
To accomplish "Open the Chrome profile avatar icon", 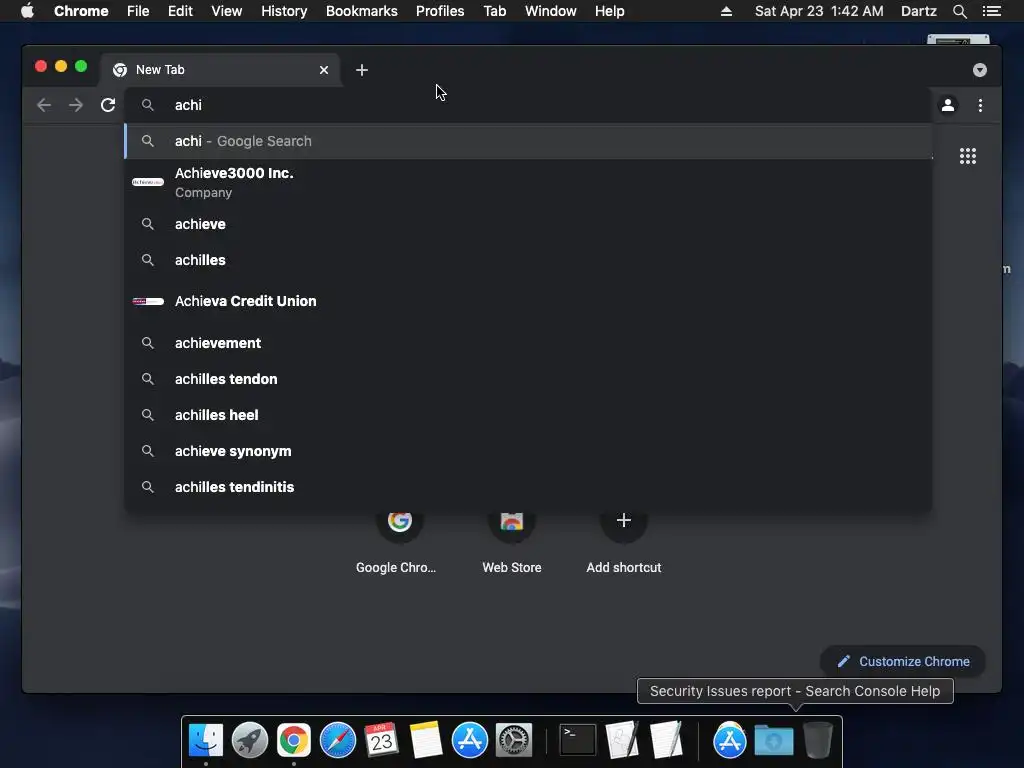I will [x=948, y=105].
